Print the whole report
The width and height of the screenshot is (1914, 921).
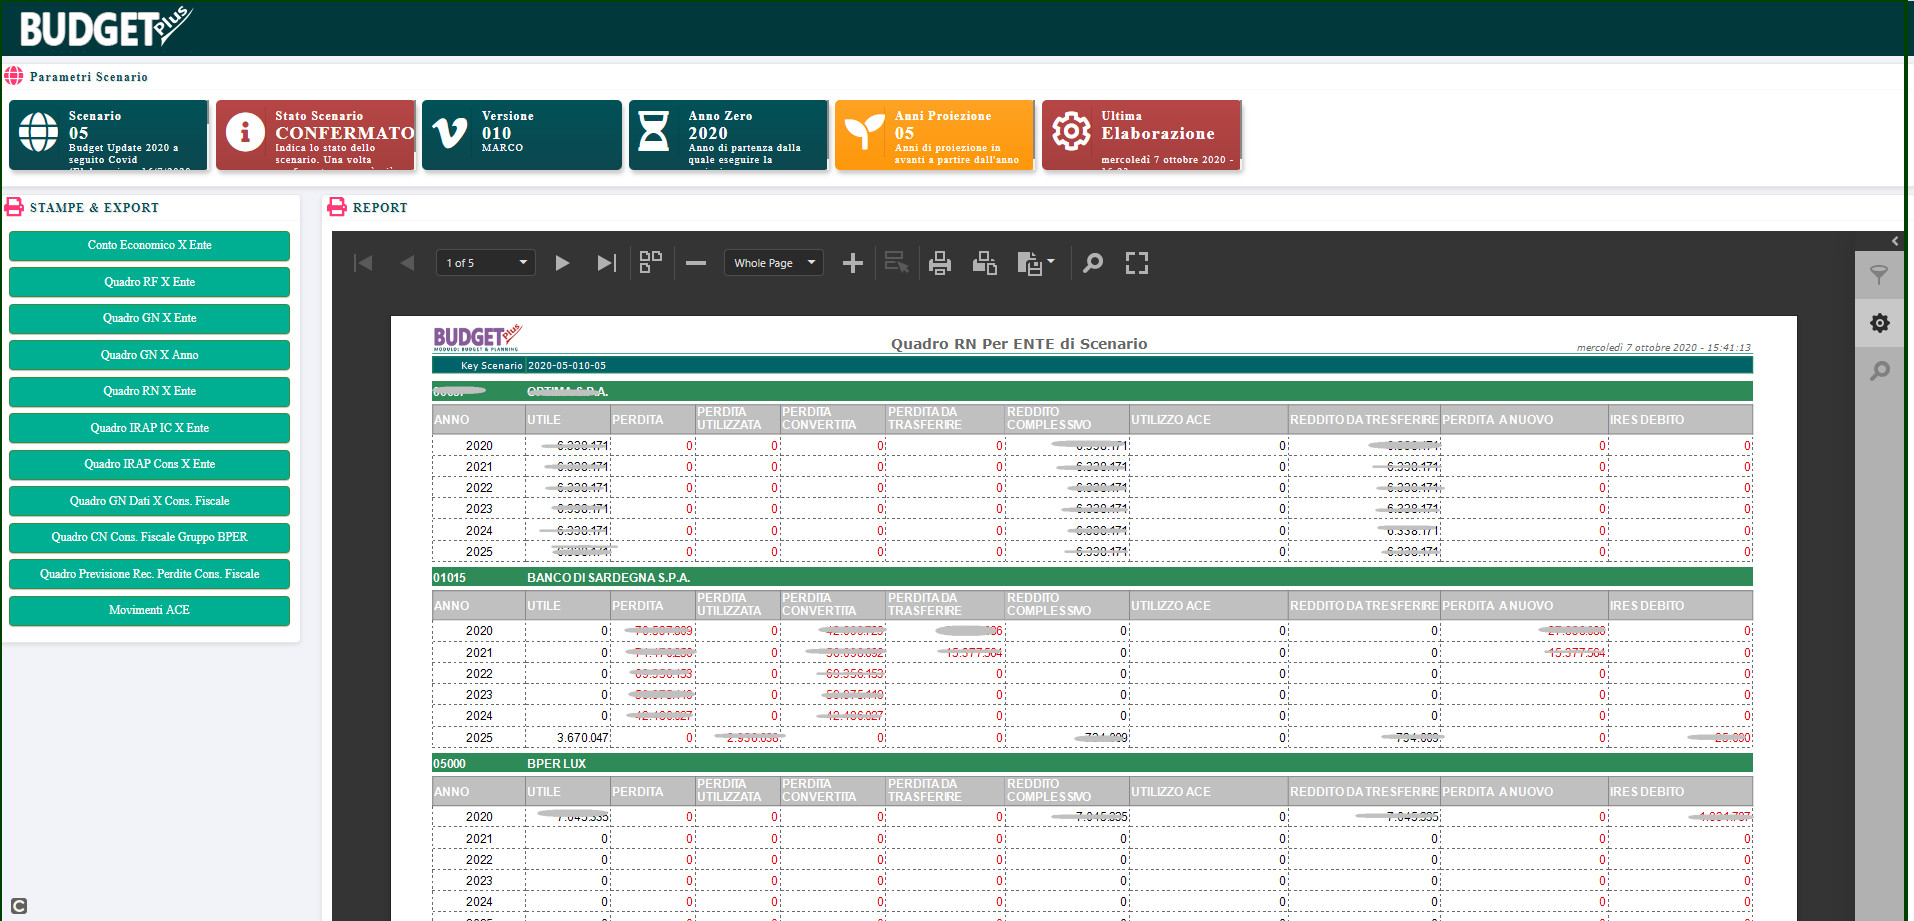[940, 263]
